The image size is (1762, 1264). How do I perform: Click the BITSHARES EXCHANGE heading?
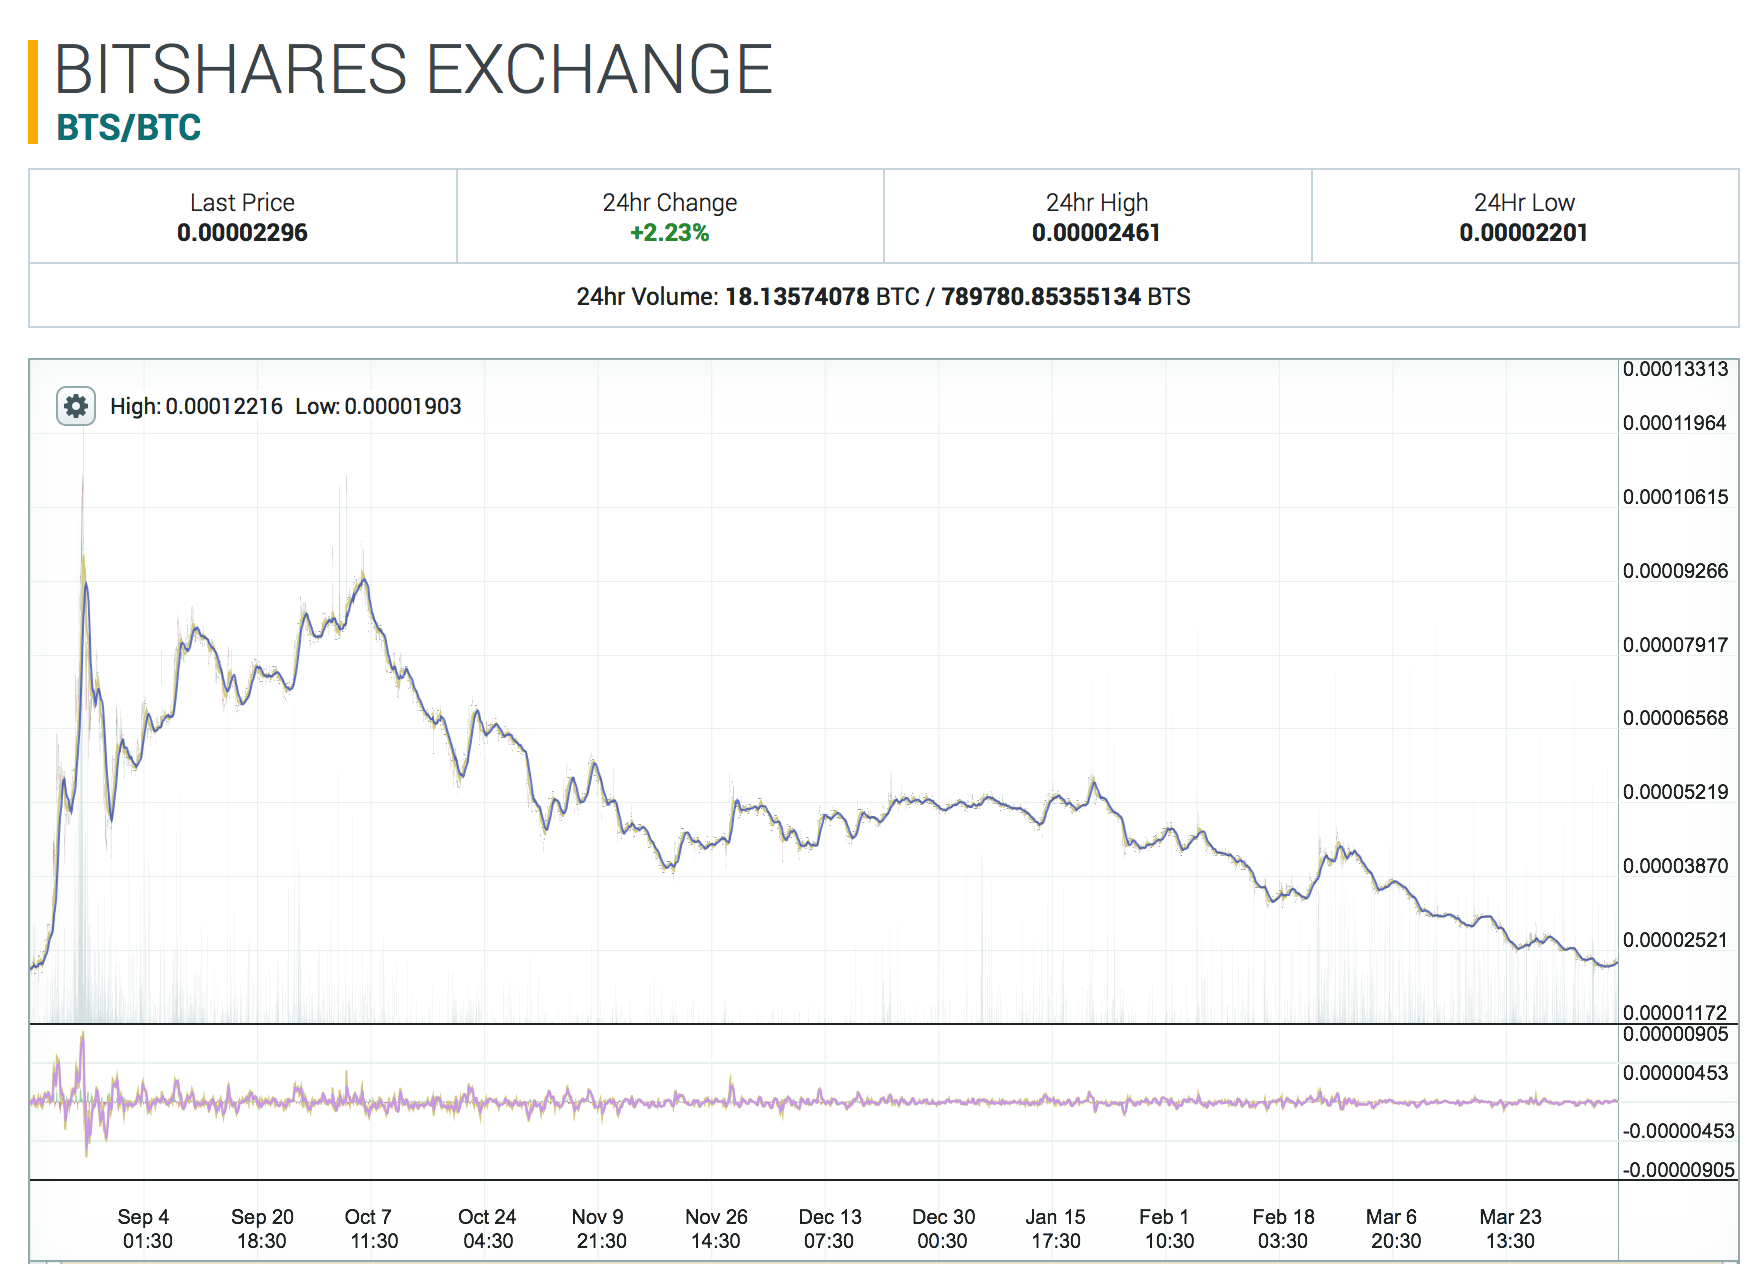click(x=413, y=69)
